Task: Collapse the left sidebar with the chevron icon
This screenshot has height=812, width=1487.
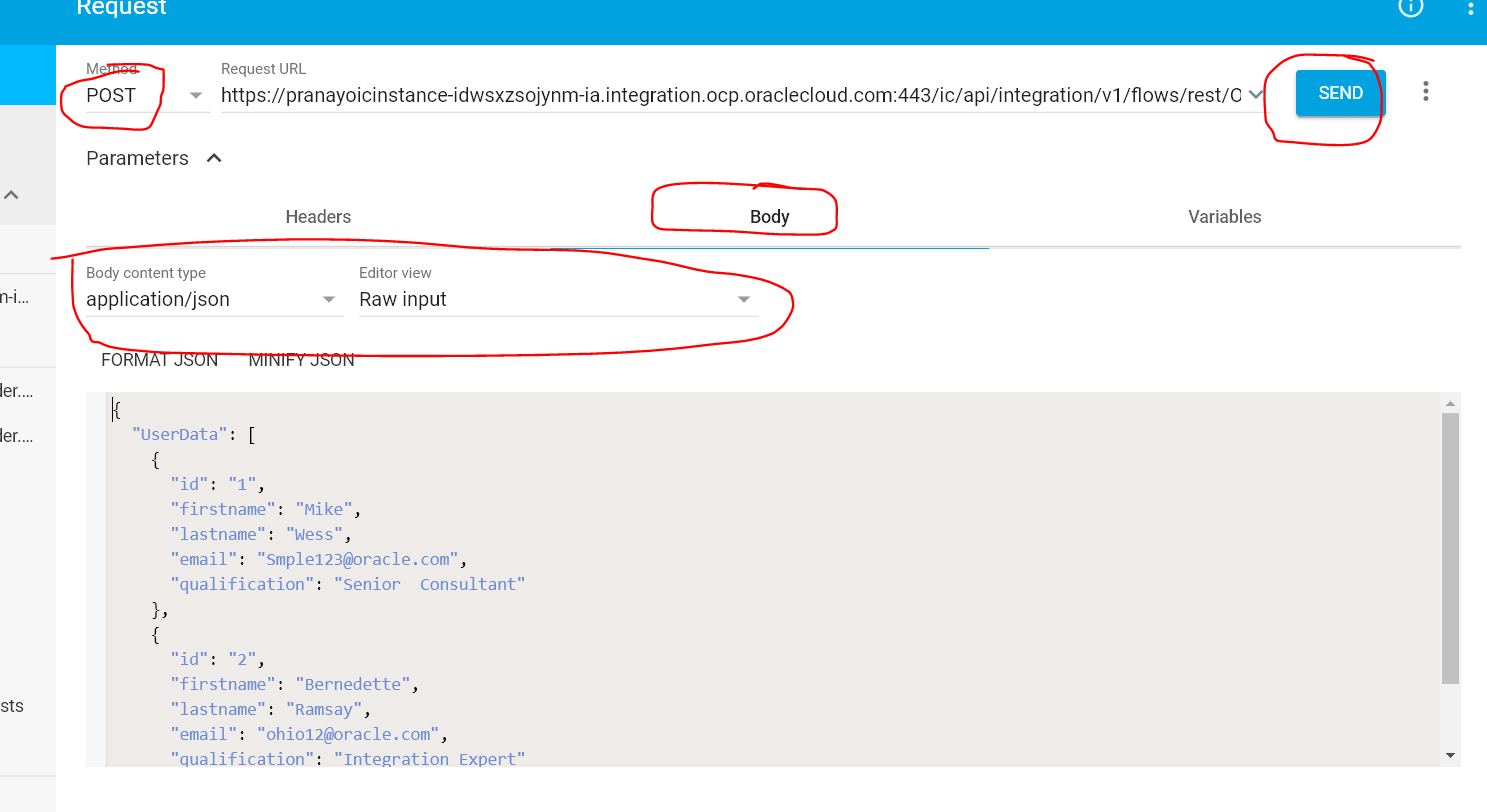Action: pos(11,194)
